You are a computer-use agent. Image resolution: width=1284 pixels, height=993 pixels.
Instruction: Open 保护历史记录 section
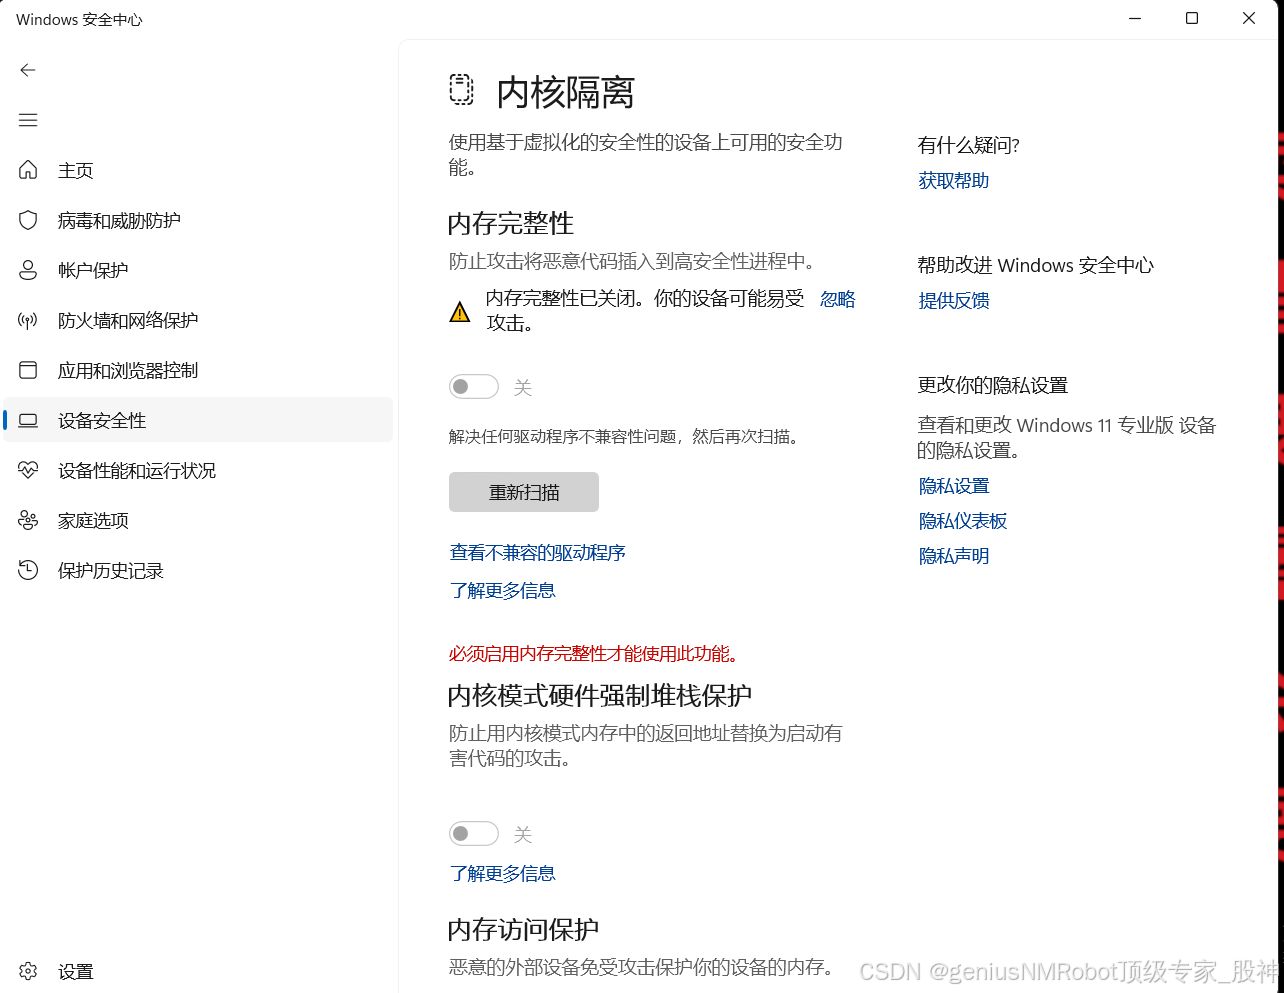point(198,570)
